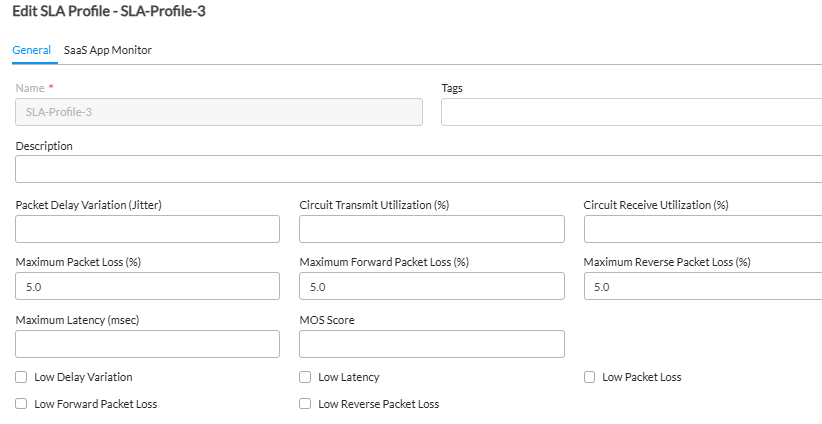
Task: Enable Low Forward Packet Loss checkbox
Action: [x=21, y=404]
